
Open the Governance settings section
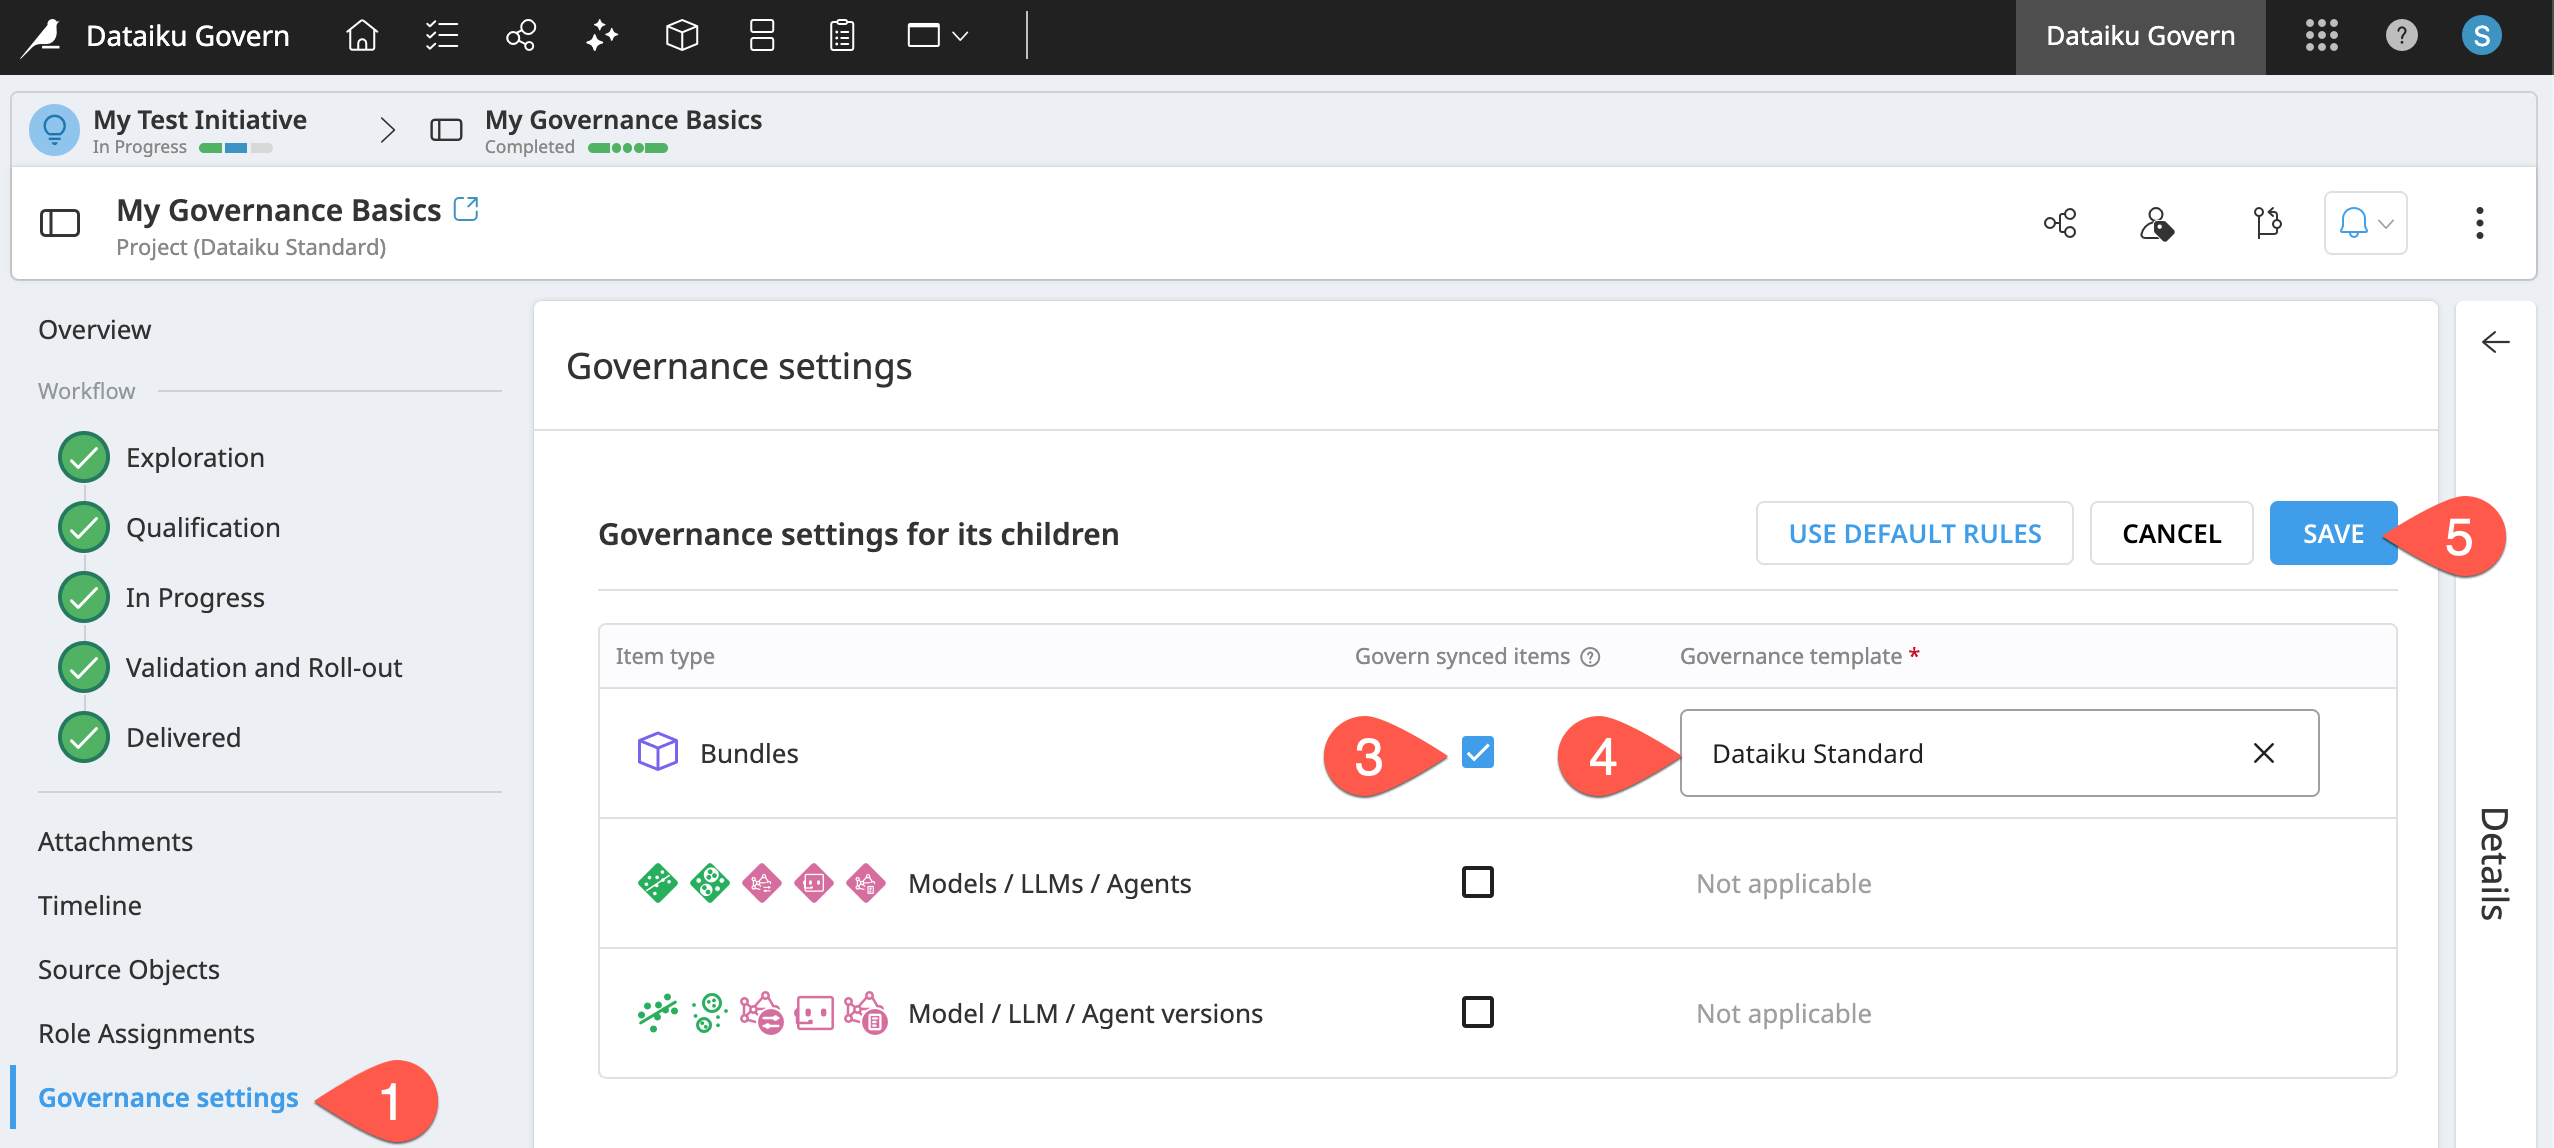(168, 1098)
